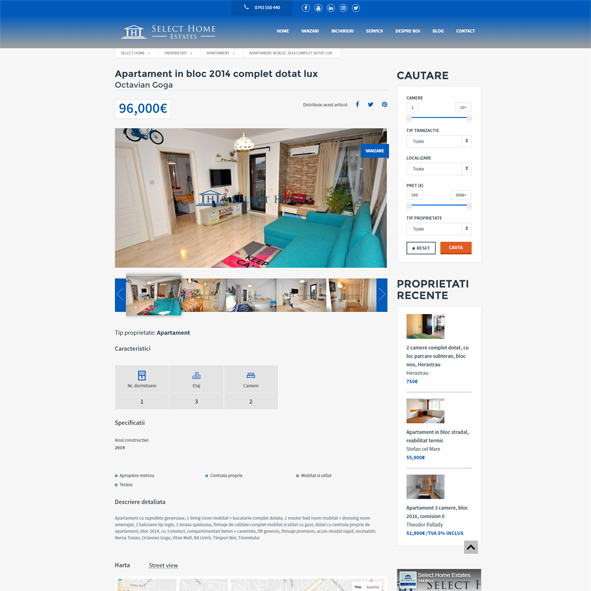
Task: Call the phone number in top bar
Action: pyautogui.click(x=262, y=8)
